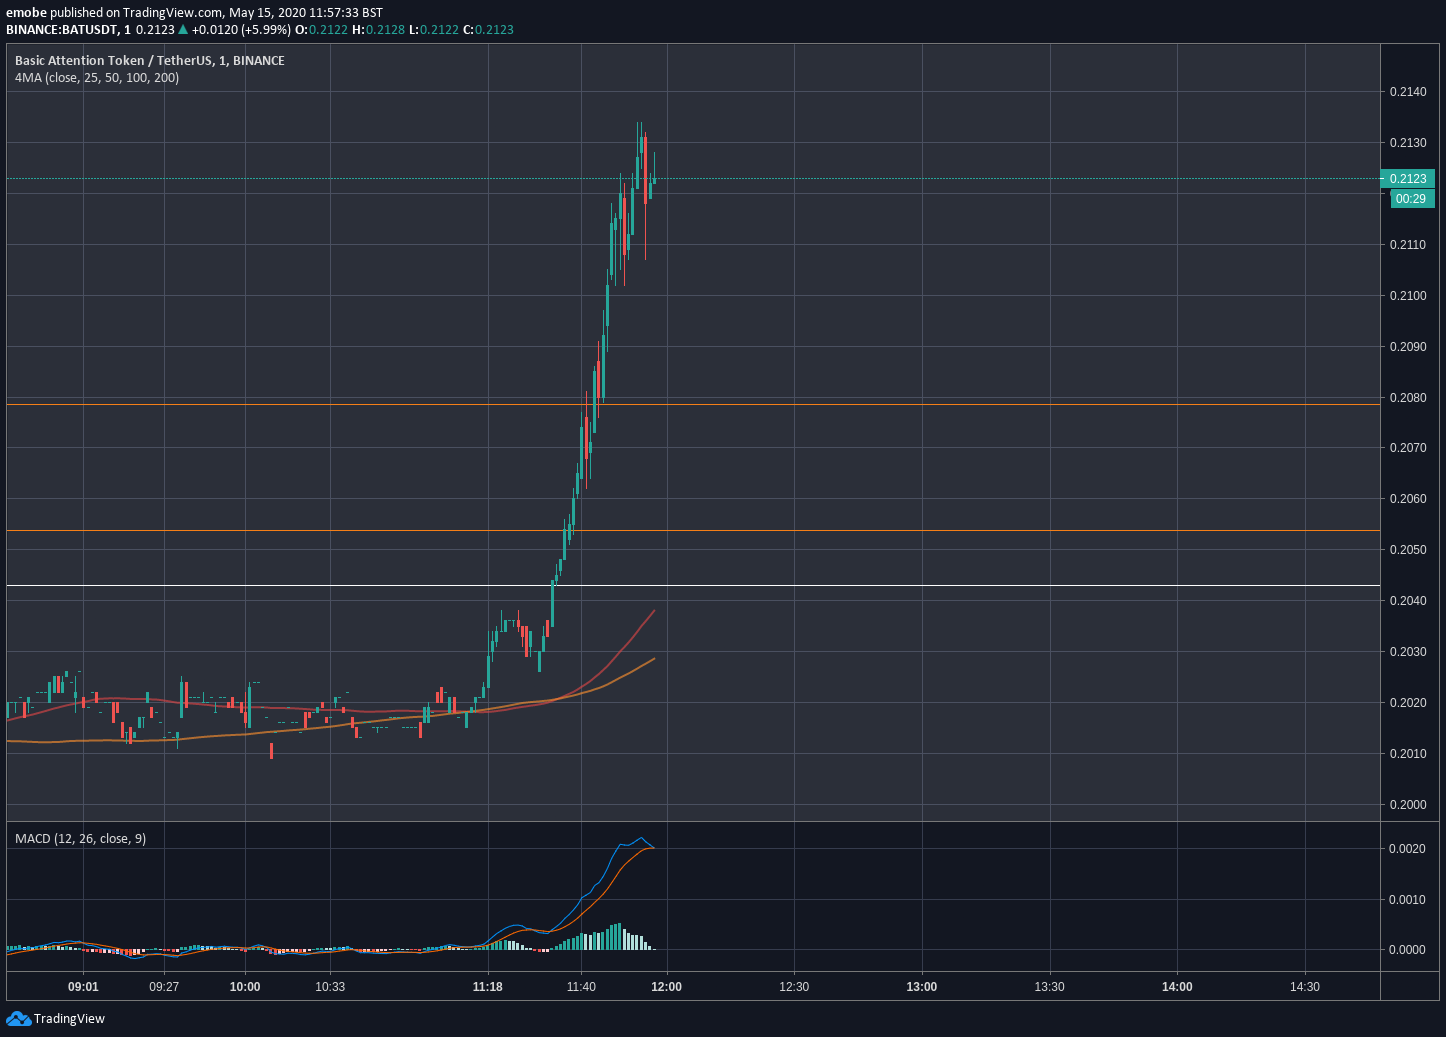
Task: Click the 'O:0.2122' open value
Action: point(321,30)
